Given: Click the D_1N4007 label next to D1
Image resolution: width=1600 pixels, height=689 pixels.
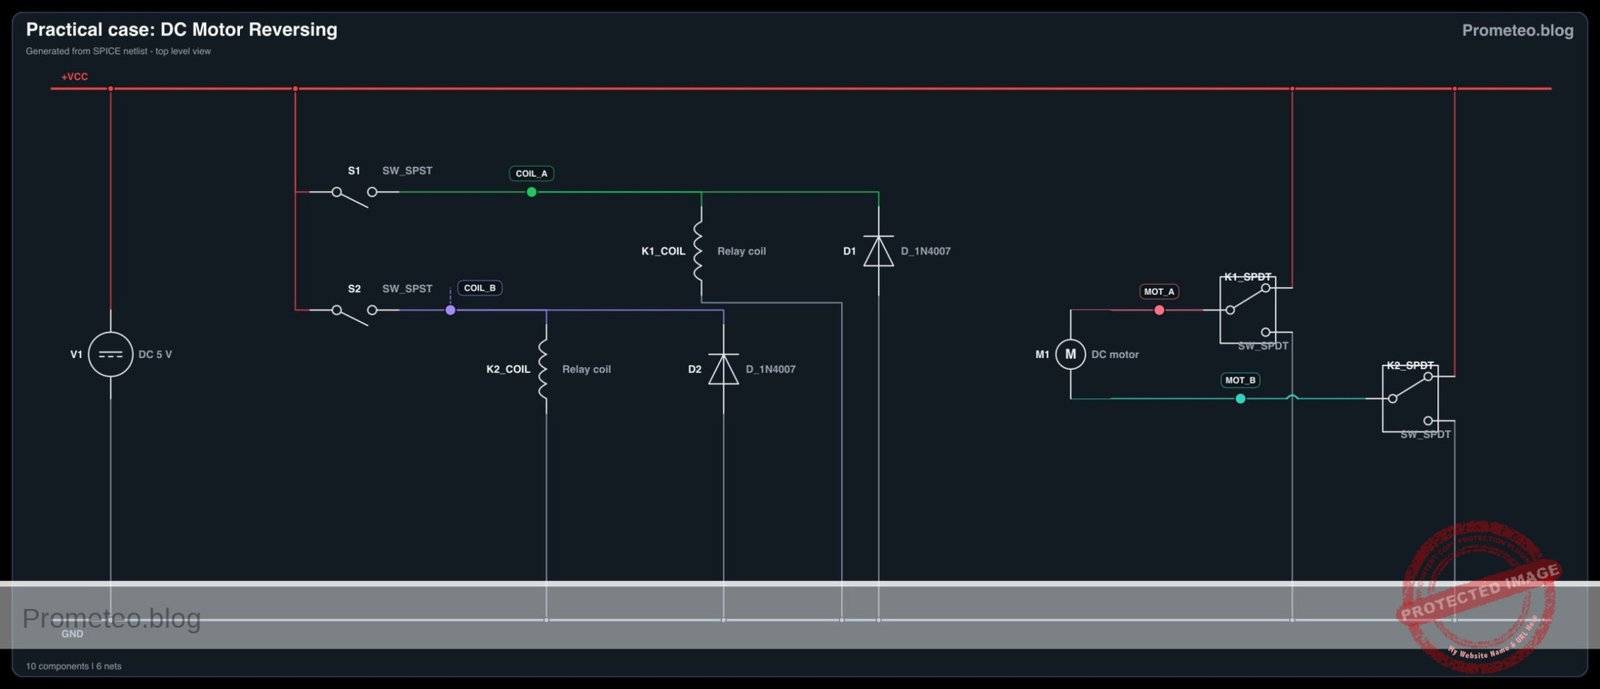Looking at the screenshot, I should [x=926, y=251].
